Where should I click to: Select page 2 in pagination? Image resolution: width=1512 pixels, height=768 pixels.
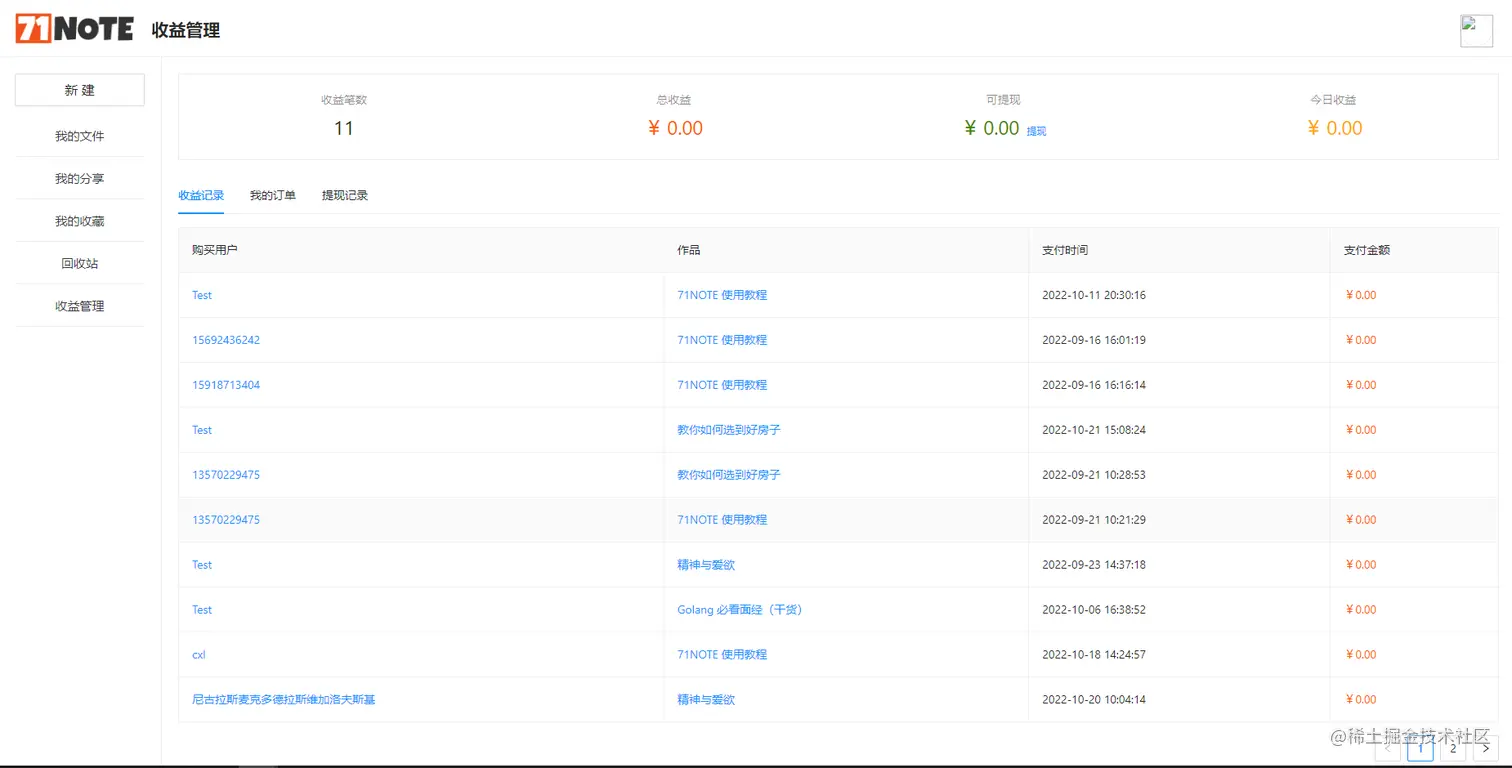click(1453, 748)
